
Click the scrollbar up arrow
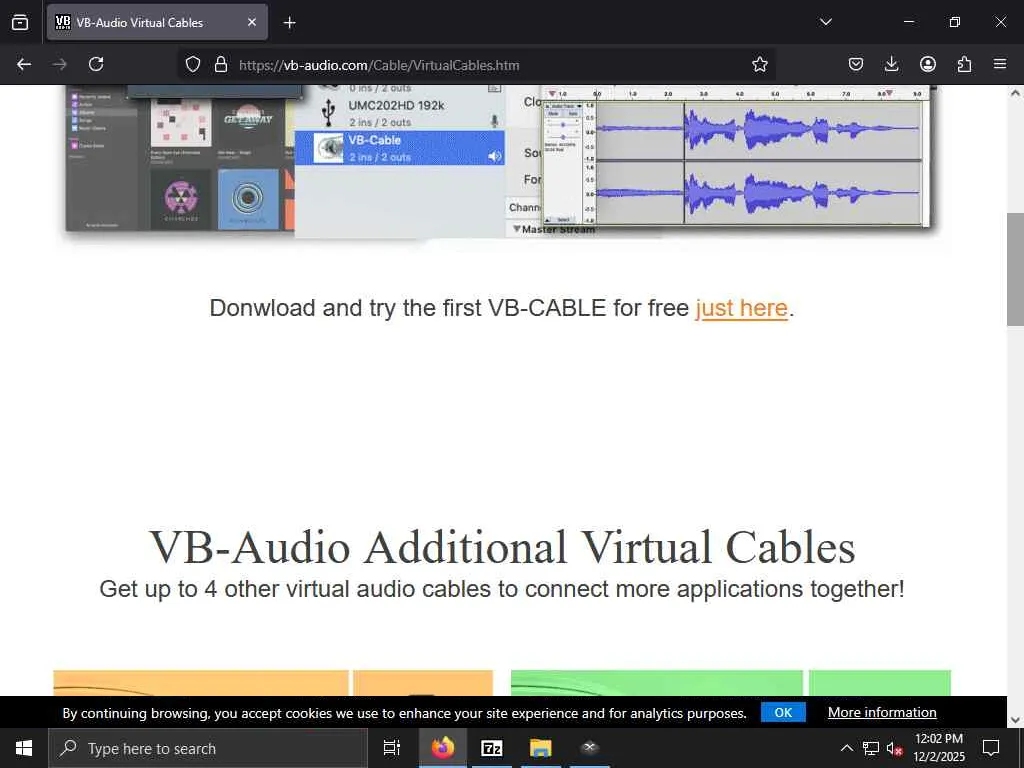(x=1015, y=93)
